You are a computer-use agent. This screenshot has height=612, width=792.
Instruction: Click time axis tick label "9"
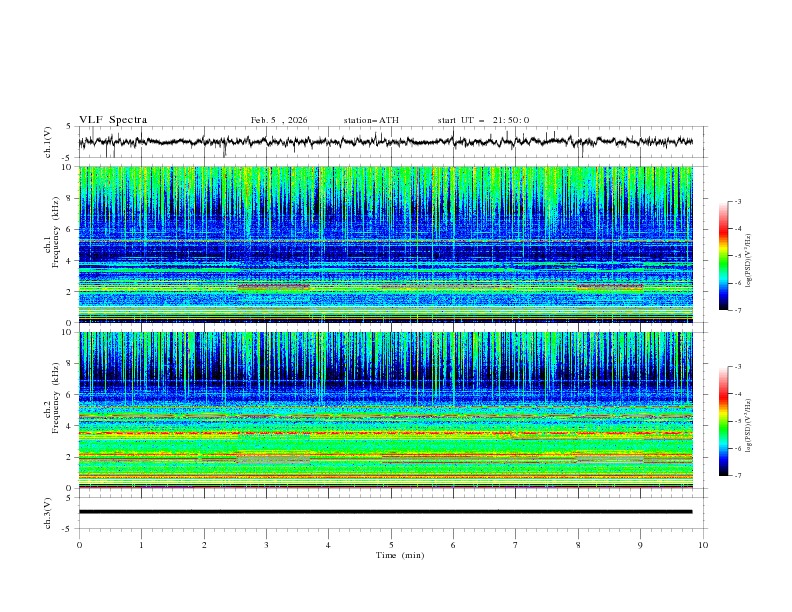(640, 545)
